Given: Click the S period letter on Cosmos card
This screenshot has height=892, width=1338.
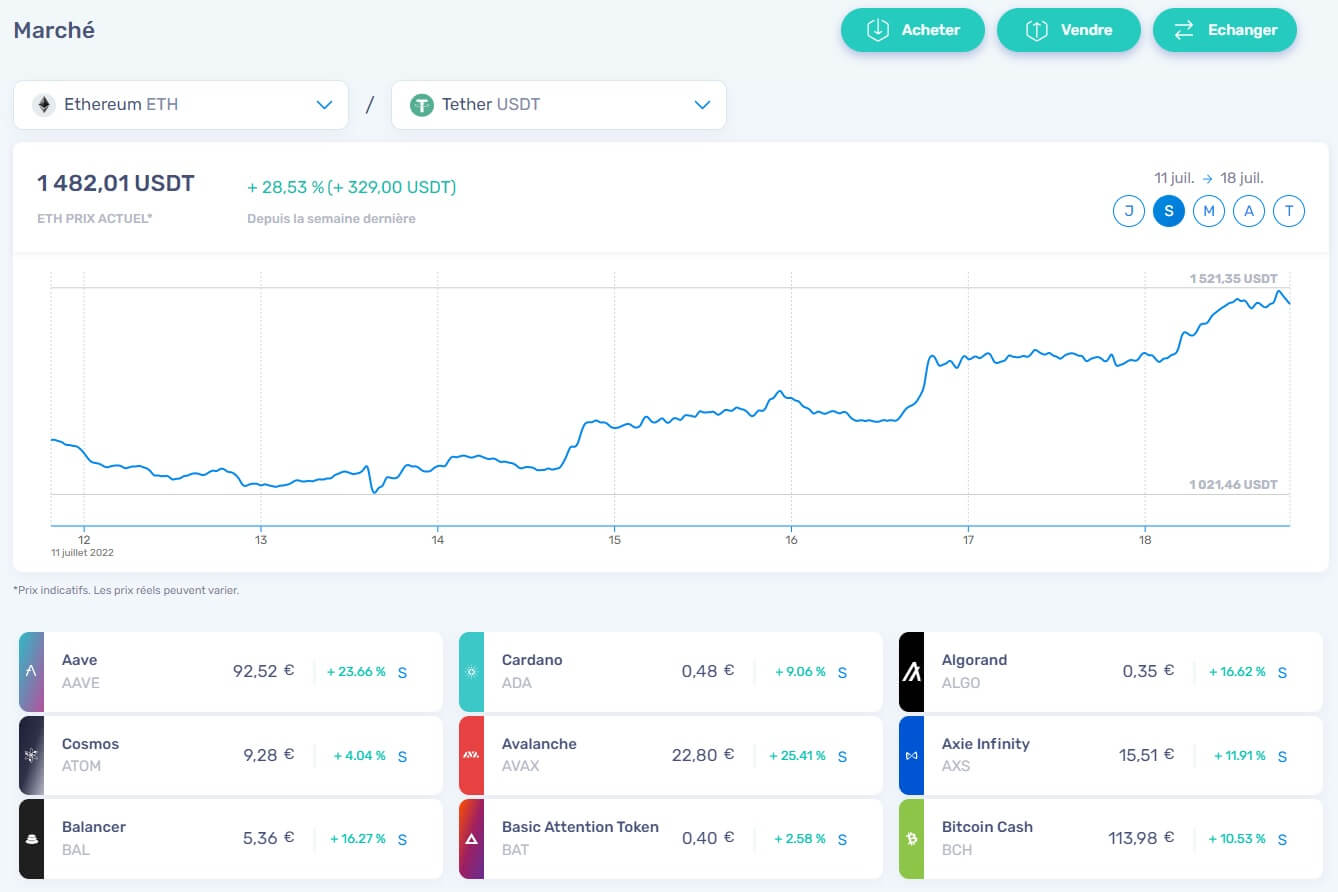Looking at the screenshot, I should tap(402, 756).
